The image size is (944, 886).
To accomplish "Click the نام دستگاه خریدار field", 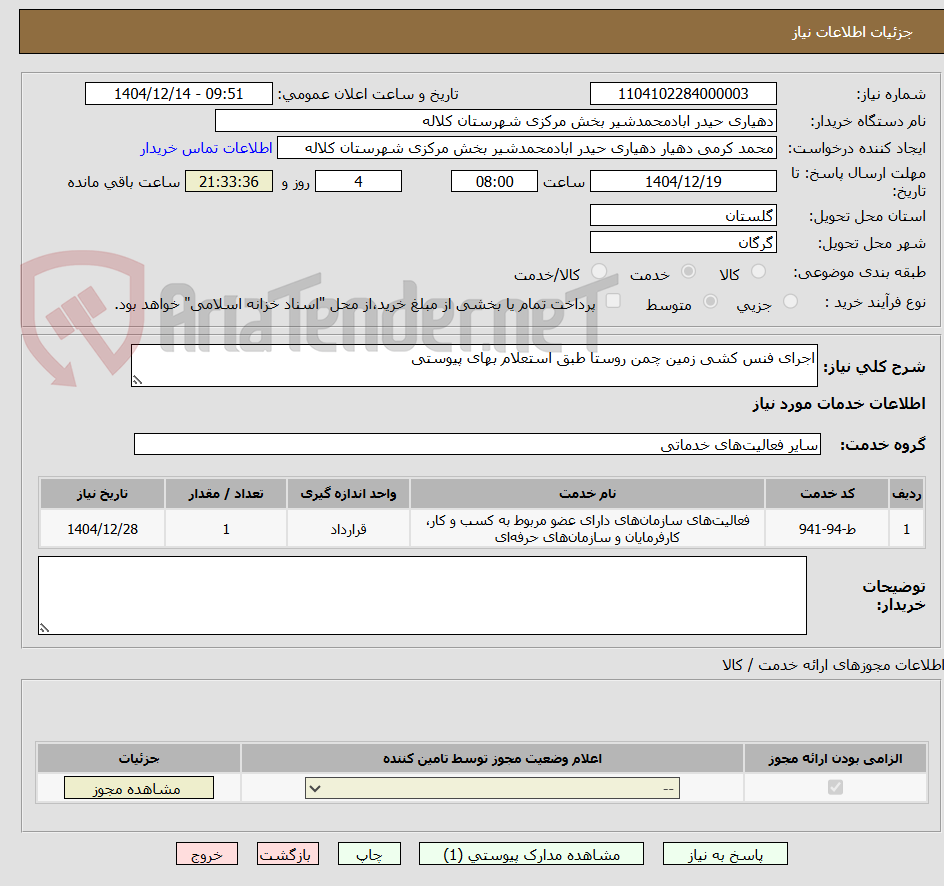I will click(495, 121).
